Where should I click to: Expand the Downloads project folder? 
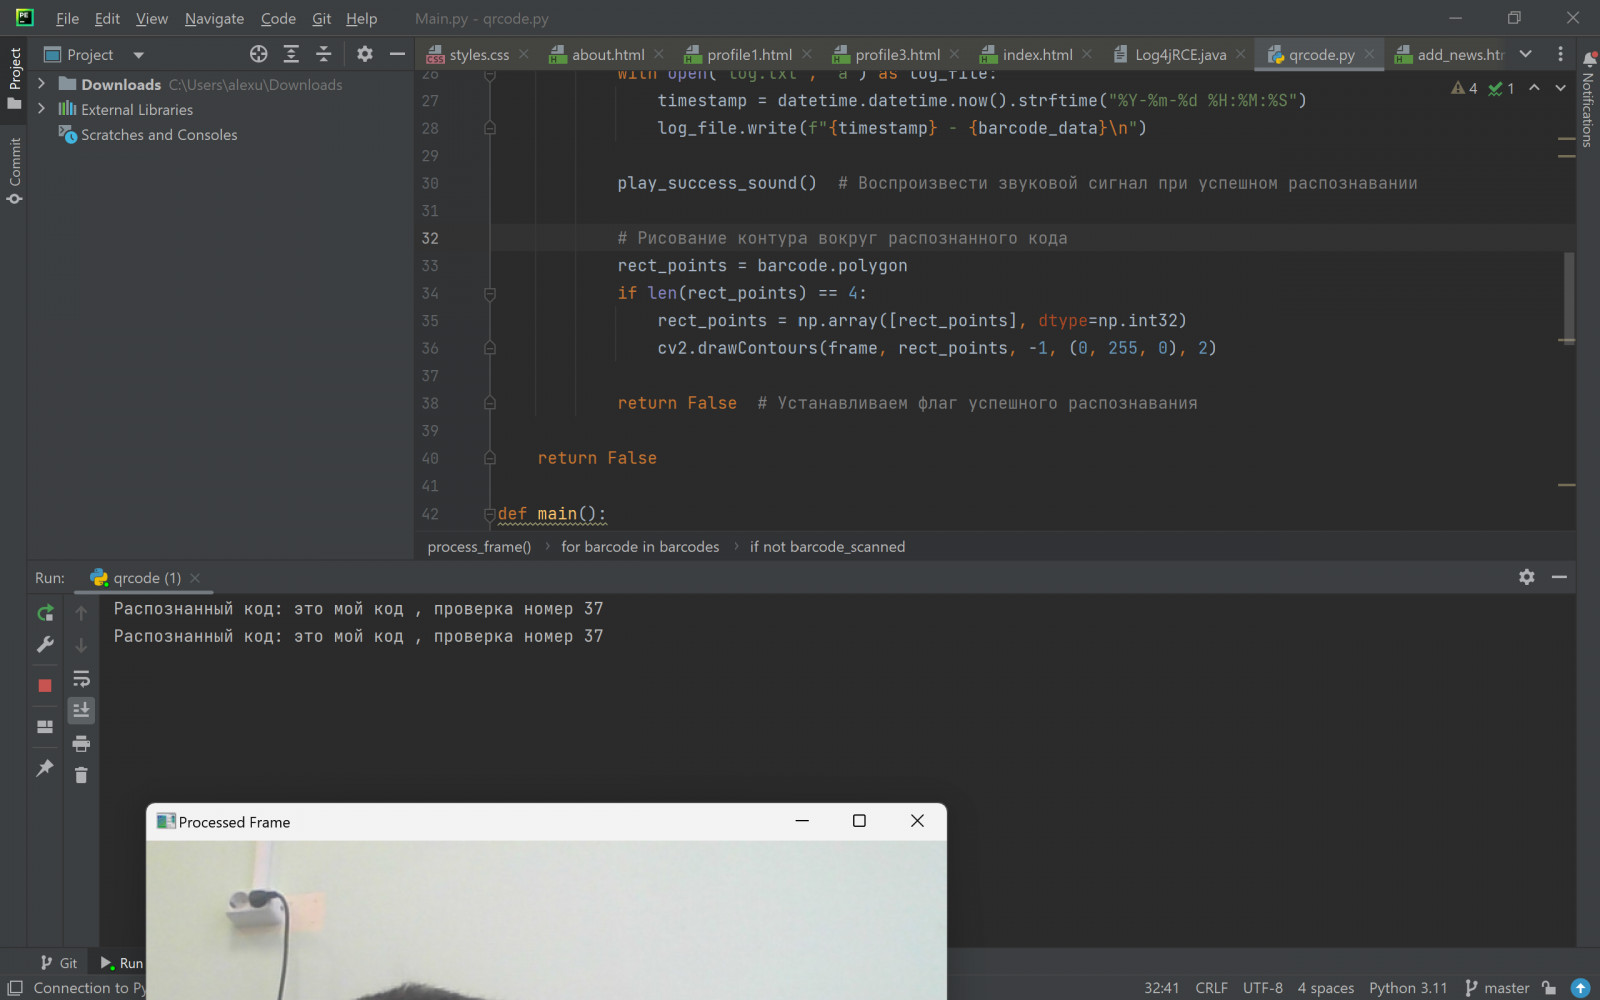(x=41, y=84)
